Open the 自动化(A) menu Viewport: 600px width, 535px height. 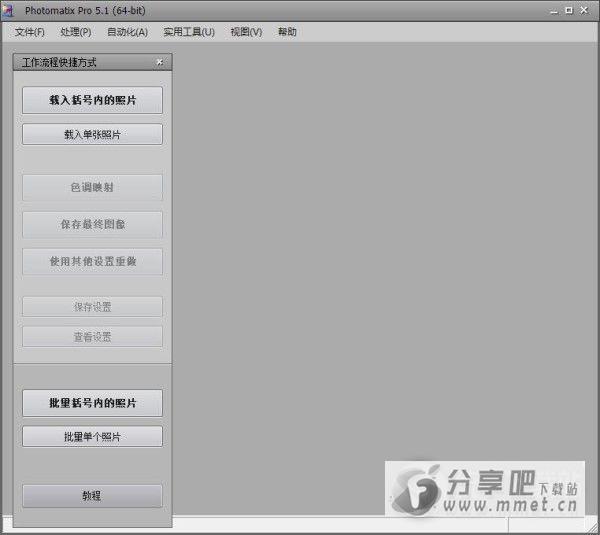point(127,32)
